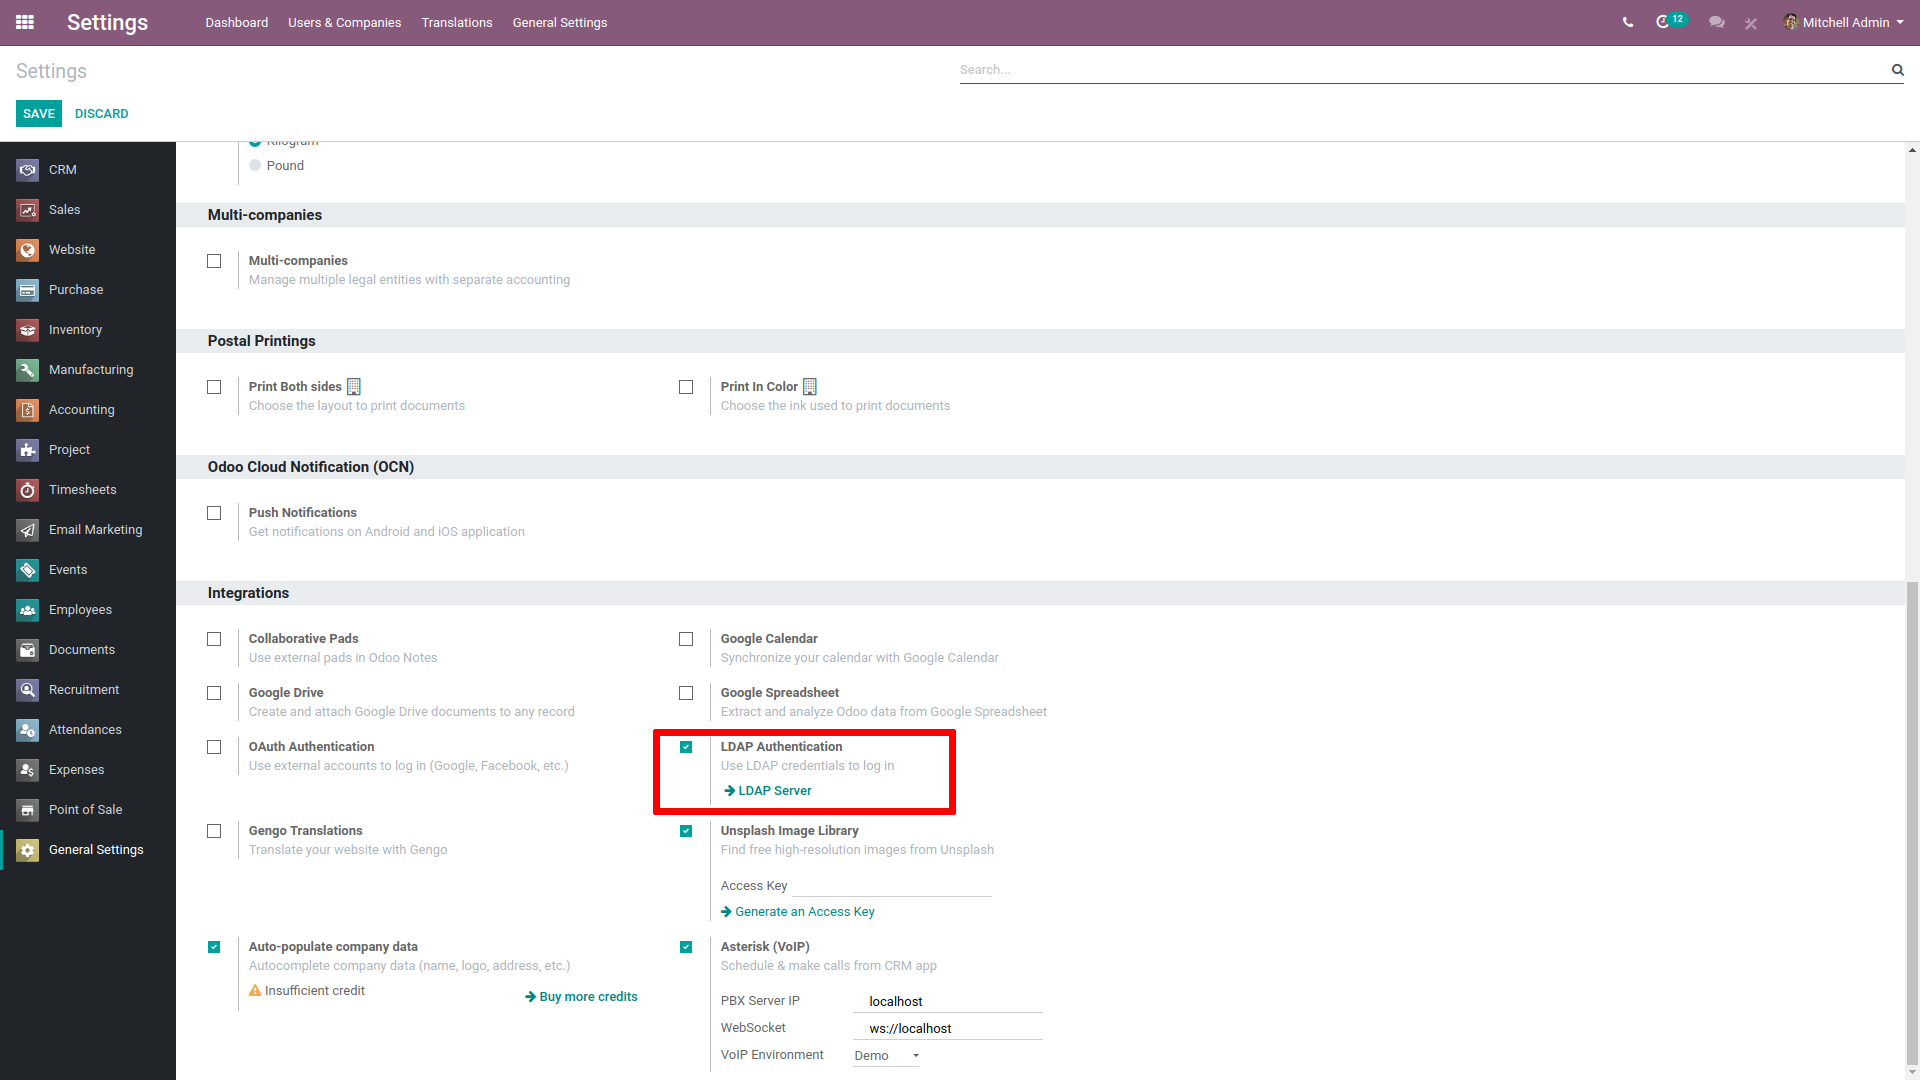
Task: Enable LDAP Authentication checkbox
Action: coord(686,746)
